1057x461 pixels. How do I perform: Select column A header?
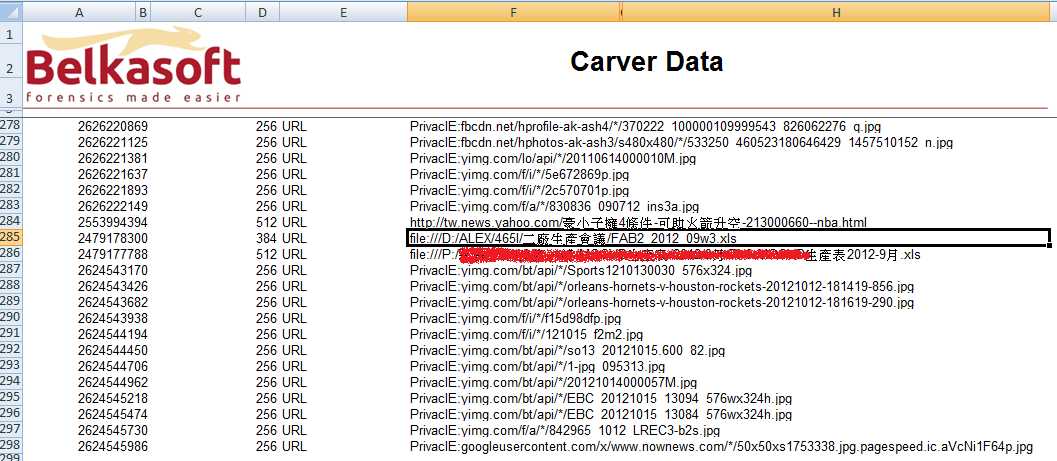point(80,12)
